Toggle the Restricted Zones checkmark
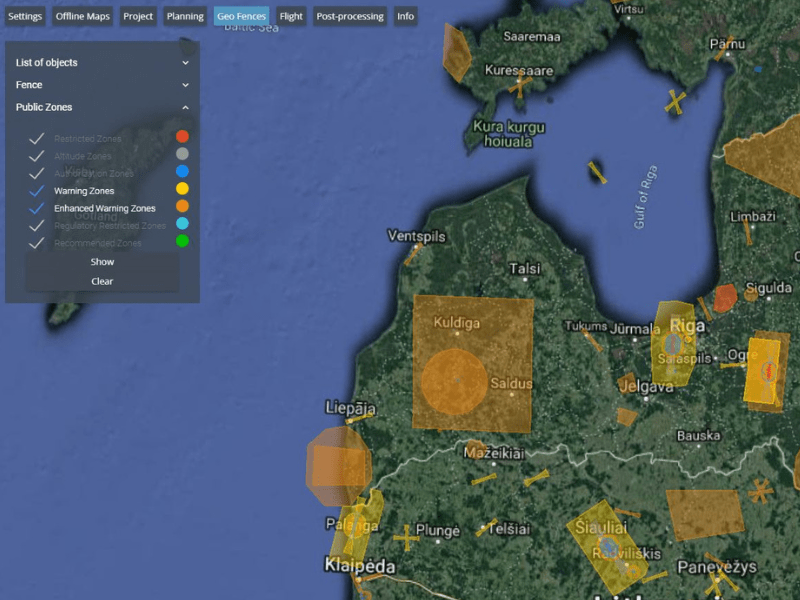 36,138
